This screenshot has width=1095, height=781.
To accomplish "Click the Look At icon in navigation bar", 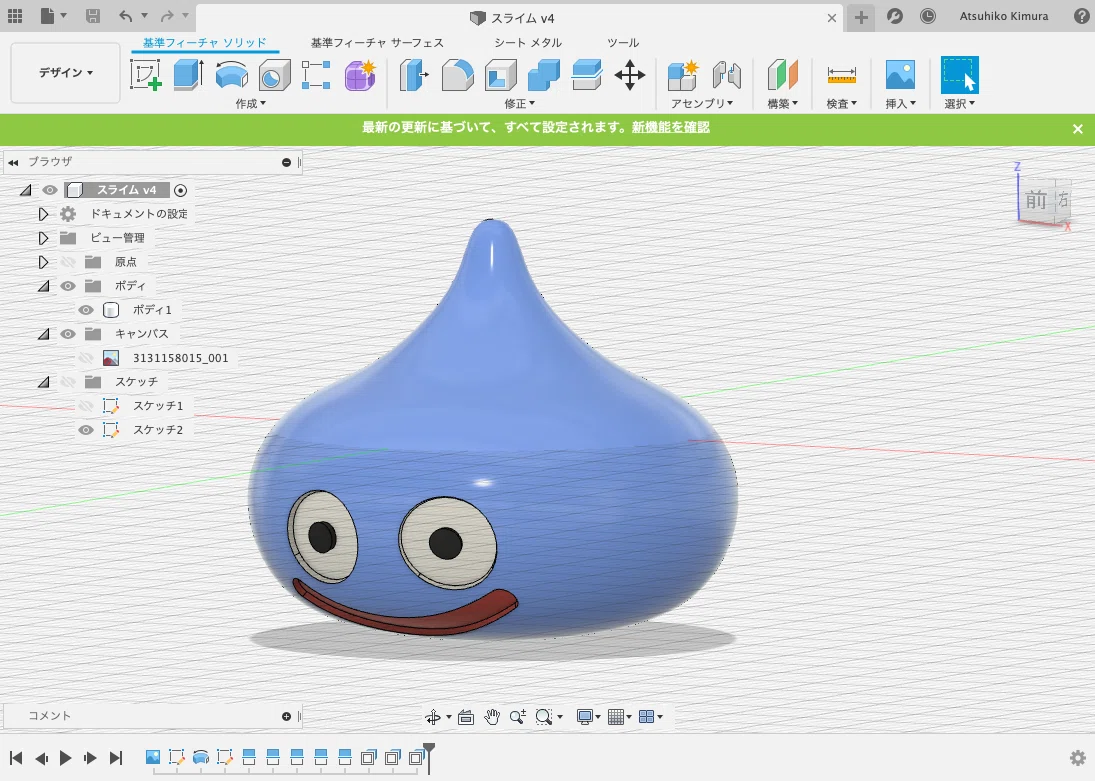I will coord(466,717).
